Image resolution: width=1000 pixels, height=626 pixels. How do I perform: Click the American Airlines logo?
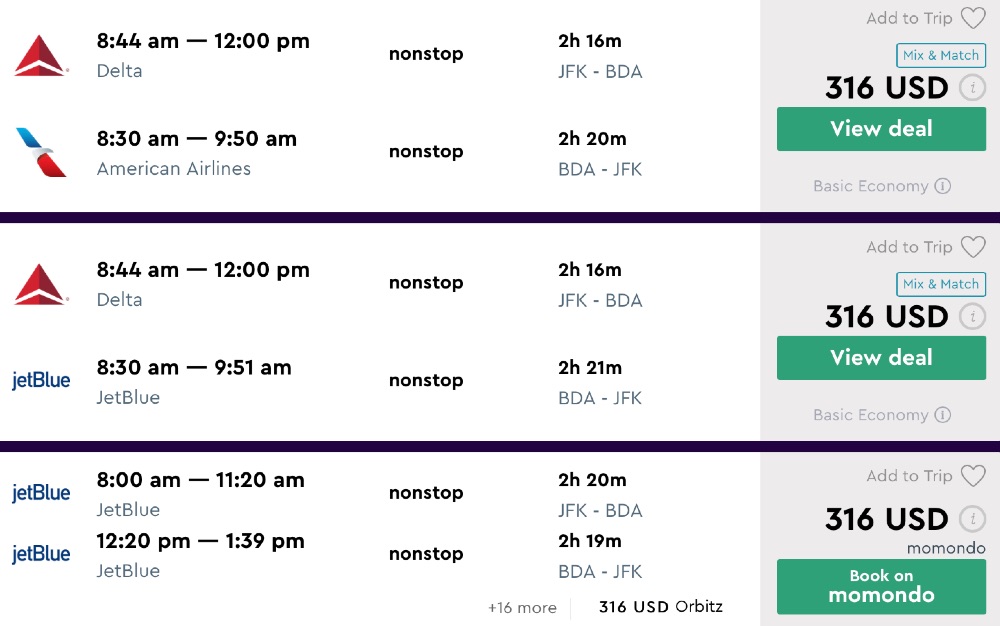click(41, 152)
